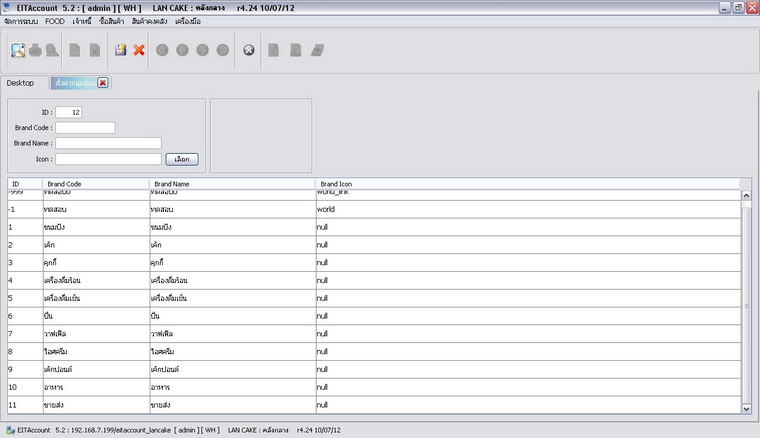Click Brand Name cell in row 4

click(233, 281)
